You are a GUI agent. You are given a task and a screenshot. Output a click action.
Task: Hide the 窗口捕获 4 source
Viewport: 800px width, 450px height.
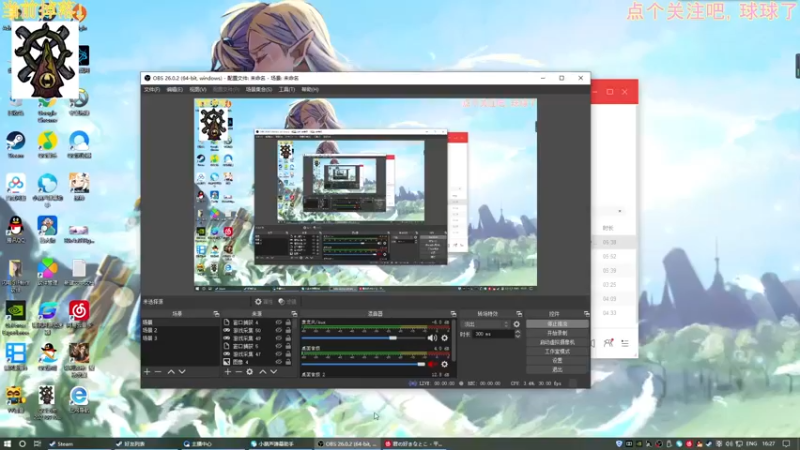coord(279,322)
